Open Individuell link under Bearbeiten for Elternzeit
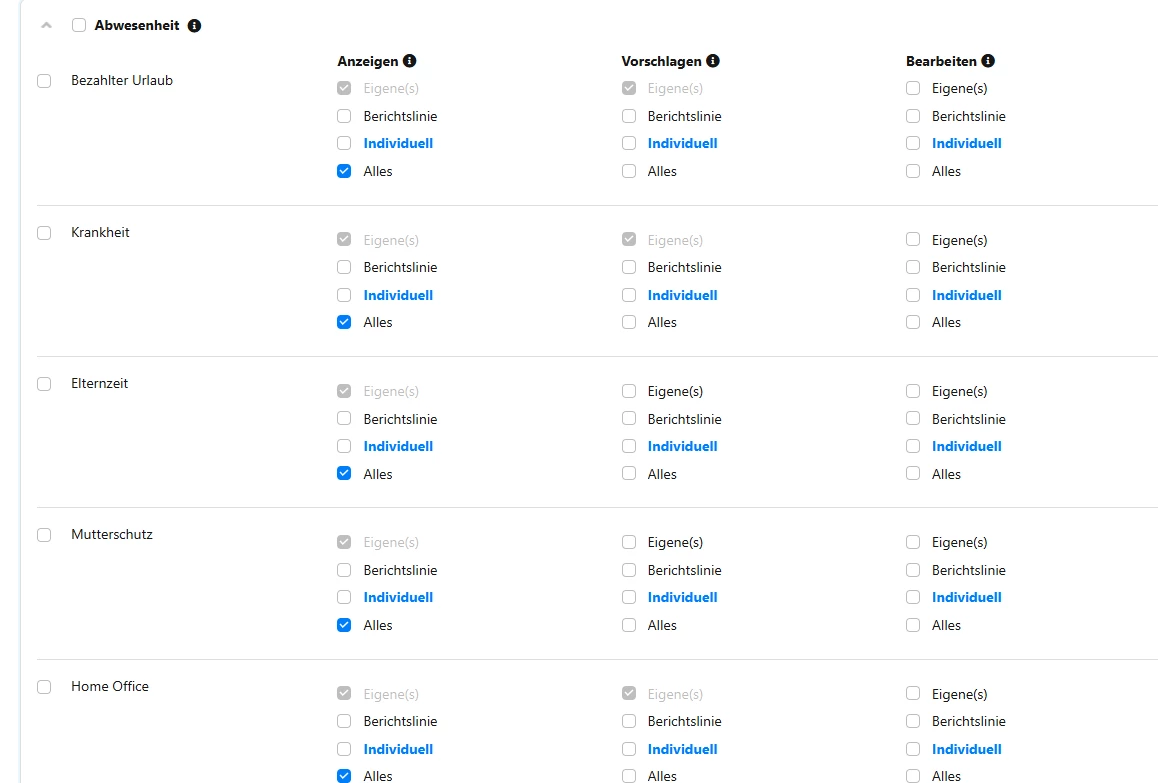The height and width of the screenshot is (783, 1158). (966, 446)
